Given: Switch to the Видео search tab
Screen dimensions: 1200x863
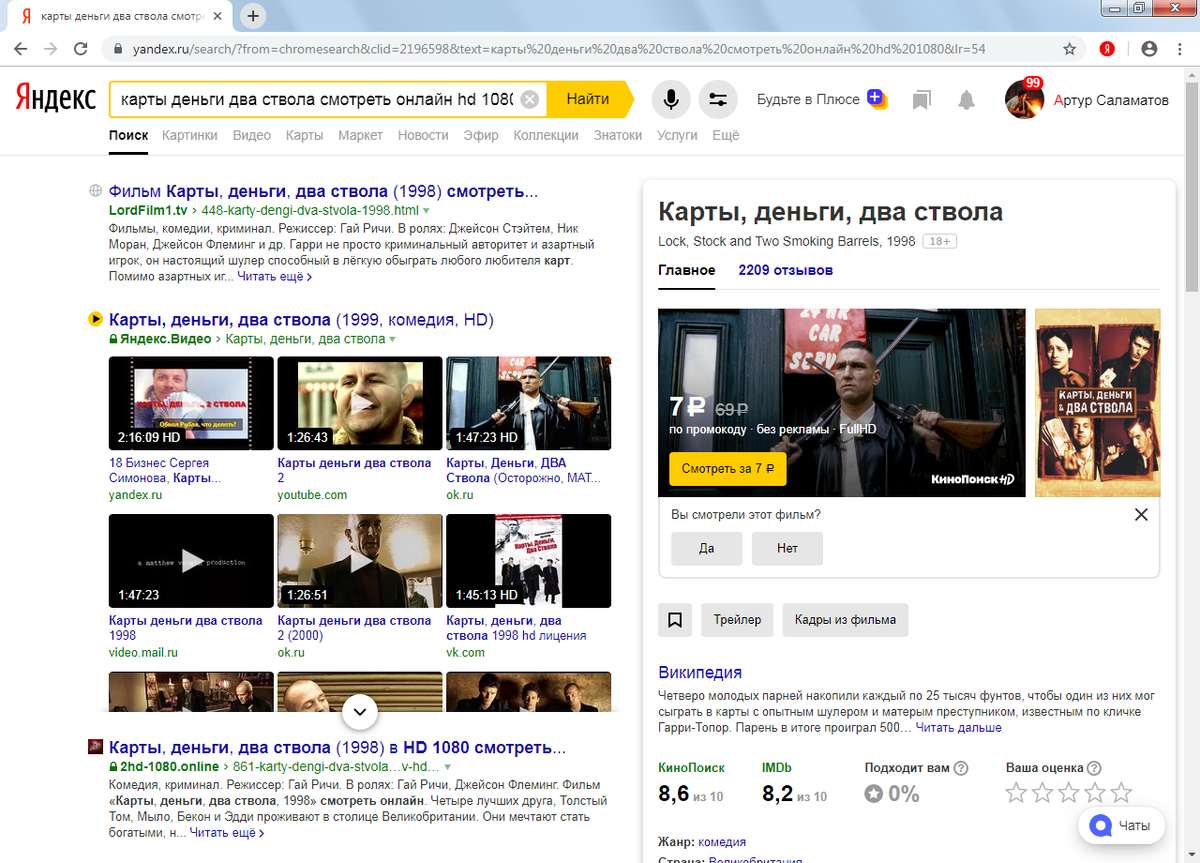Looking at the screenshot, I should tap(251, 135).
